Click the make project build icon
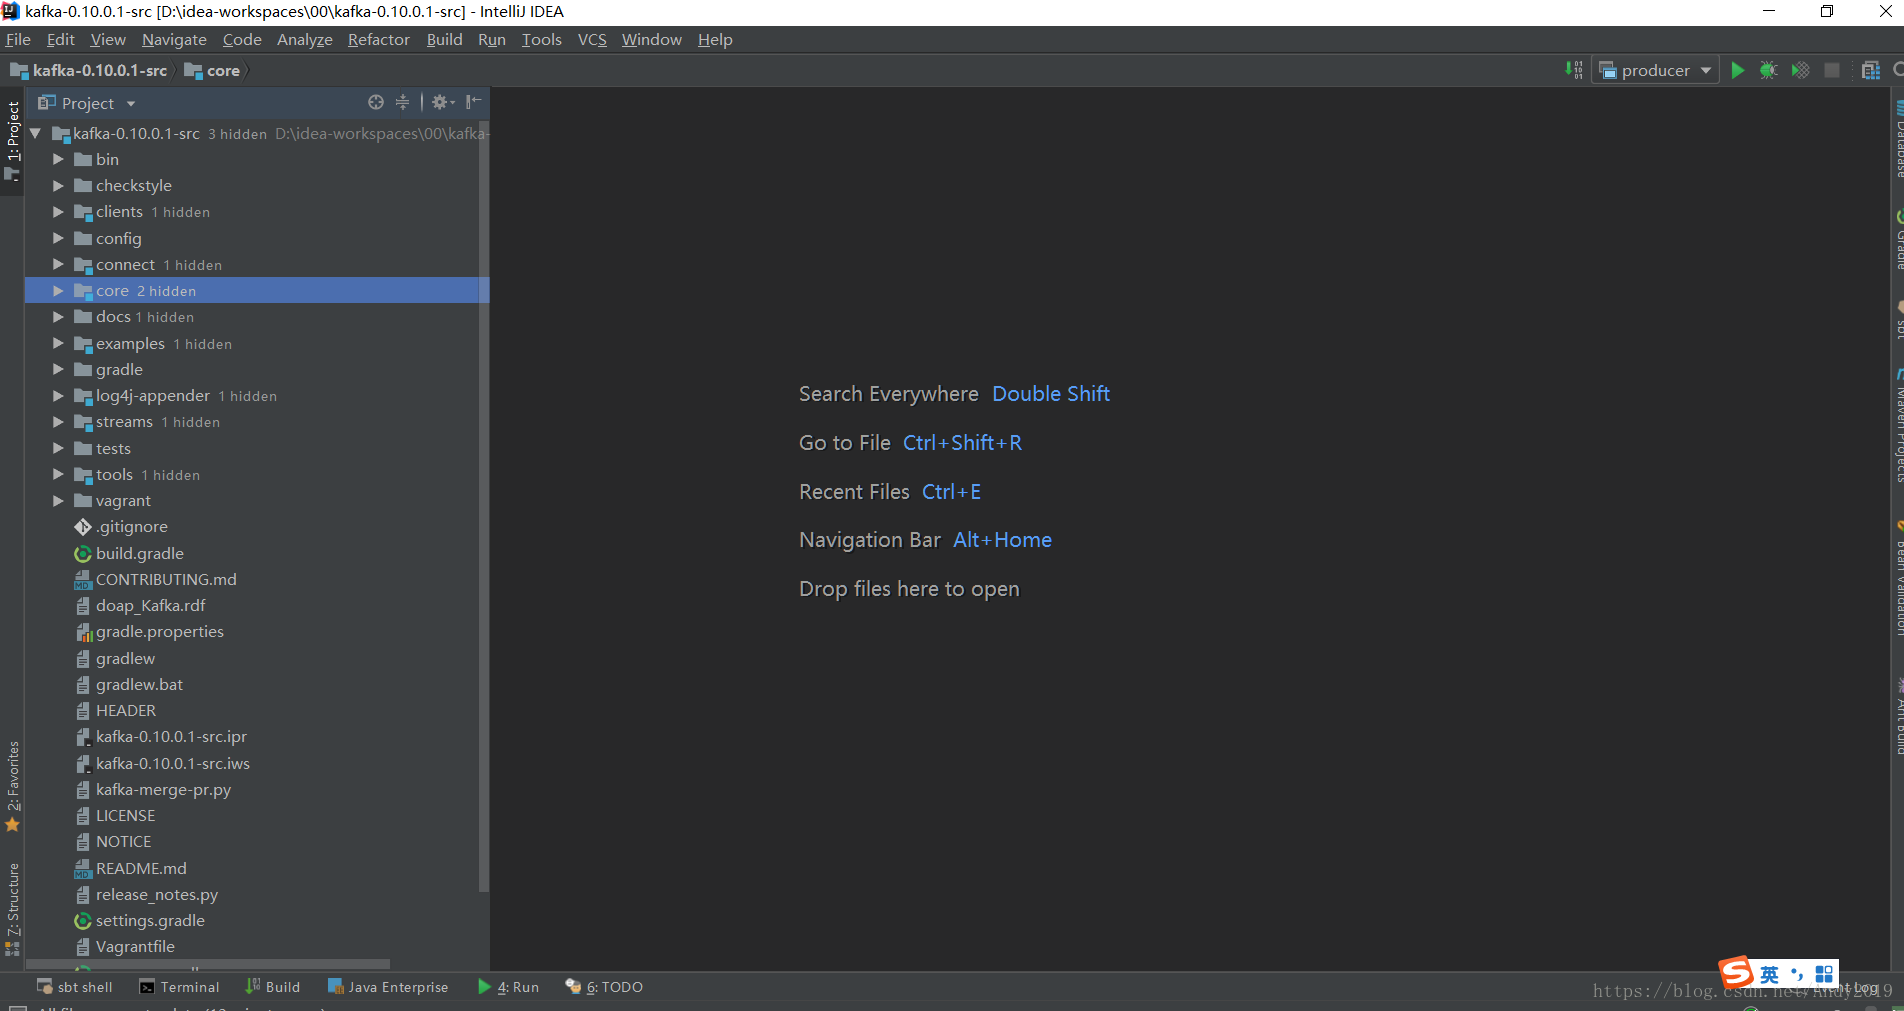The height and width of the screenshot is (1011, 1904). click(x=1574, y=70)
